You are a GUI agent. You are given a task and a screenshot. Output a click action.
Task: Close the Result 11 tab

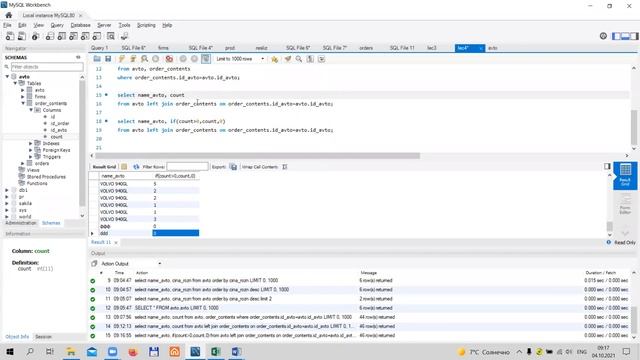coord(116,242)
